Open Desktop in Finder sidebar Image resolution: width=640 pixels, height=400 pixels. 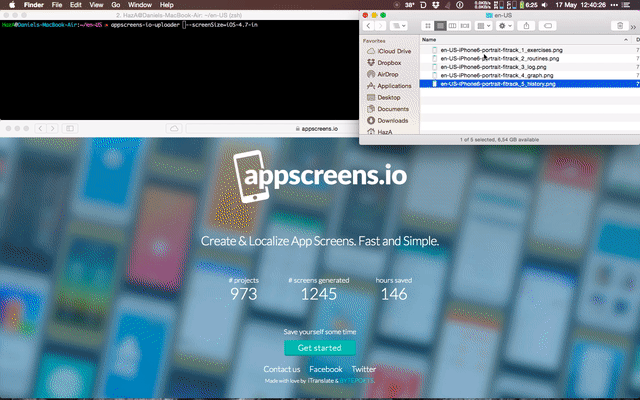tap(384, 98)
